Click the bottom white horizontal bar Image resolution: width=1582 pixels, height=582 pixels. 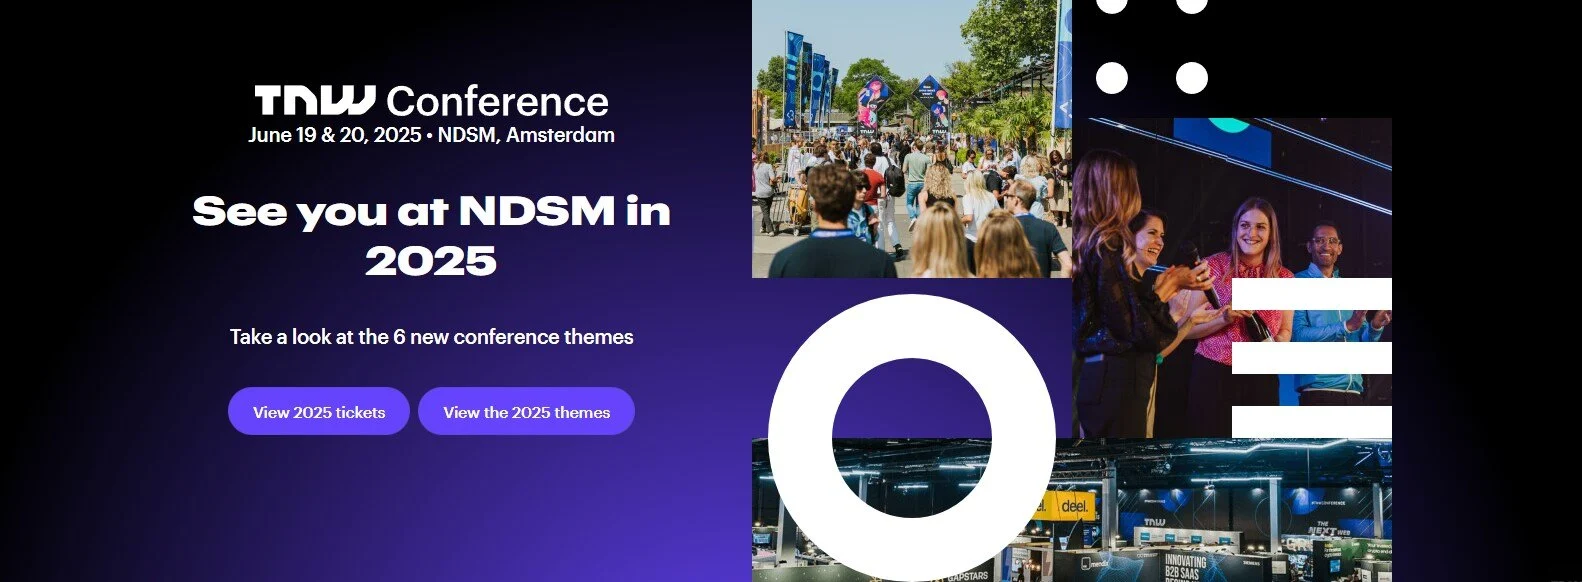click(1311, 421)
